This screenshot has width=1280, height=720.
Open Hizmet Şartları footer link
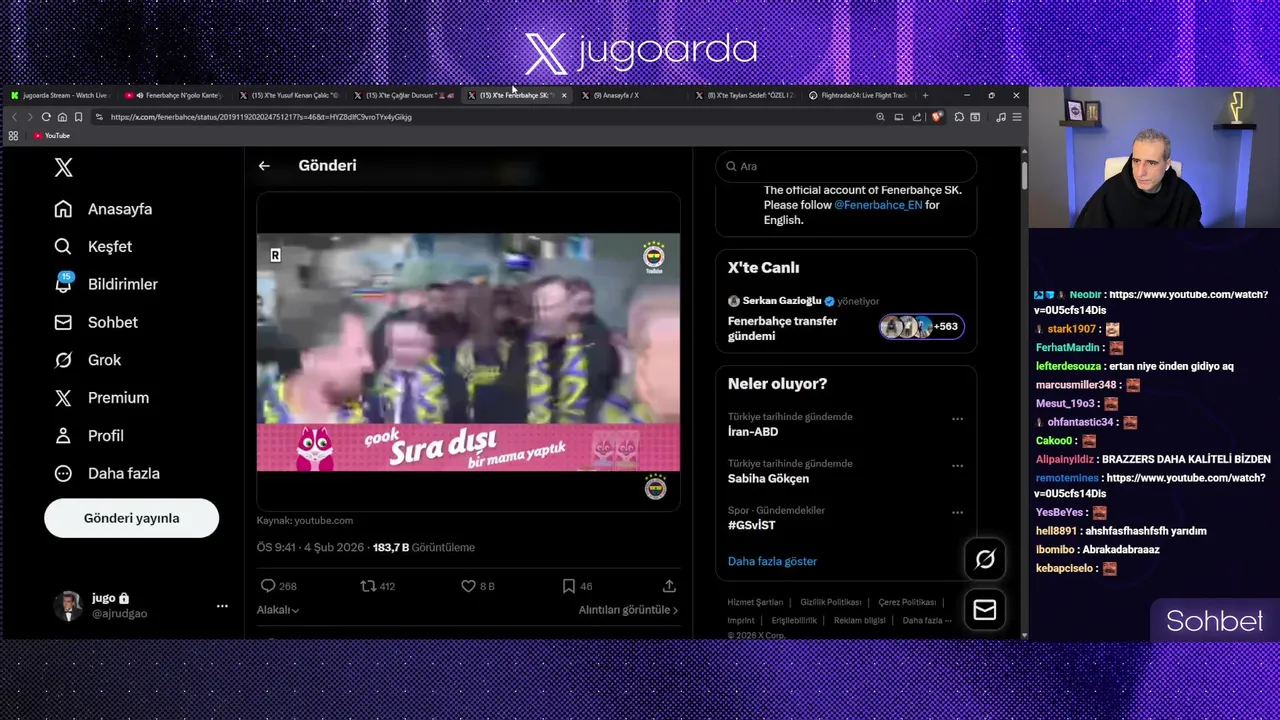[755, 602]
